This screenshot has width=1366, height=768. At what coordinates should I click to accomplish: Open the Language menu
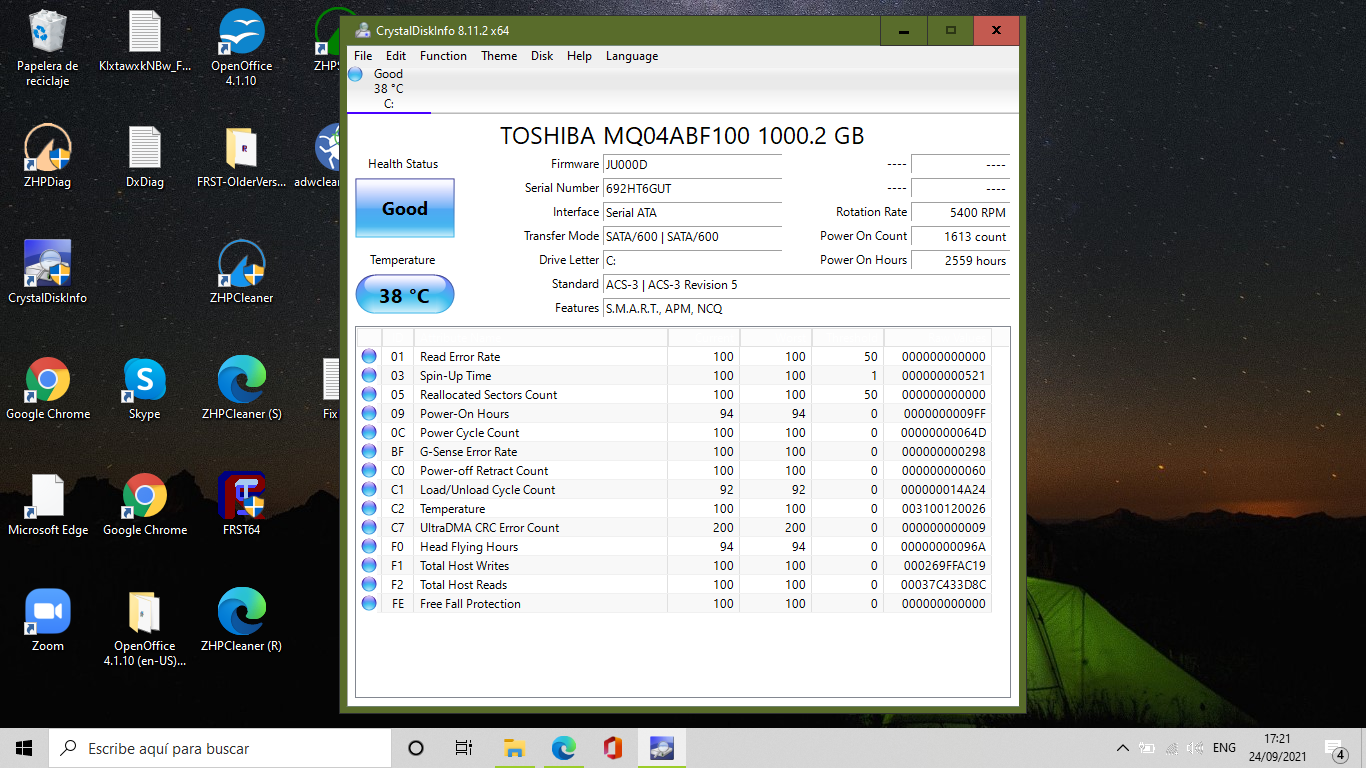click(x=632, y=56)
